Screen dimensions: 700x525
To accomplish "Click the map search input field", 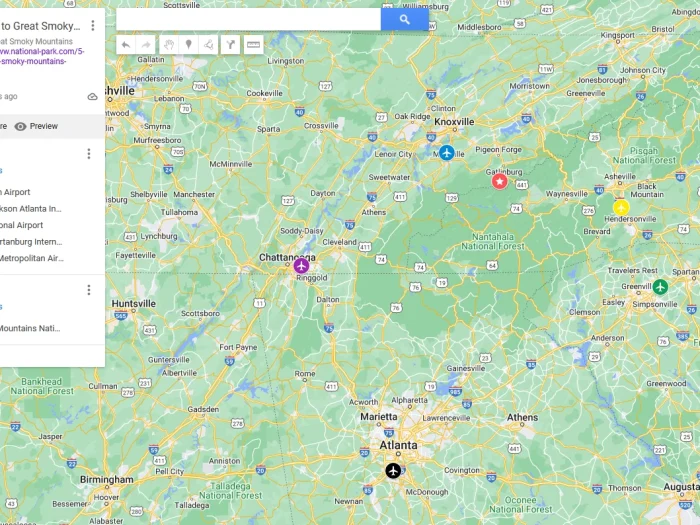I will (x=249, y=19).
